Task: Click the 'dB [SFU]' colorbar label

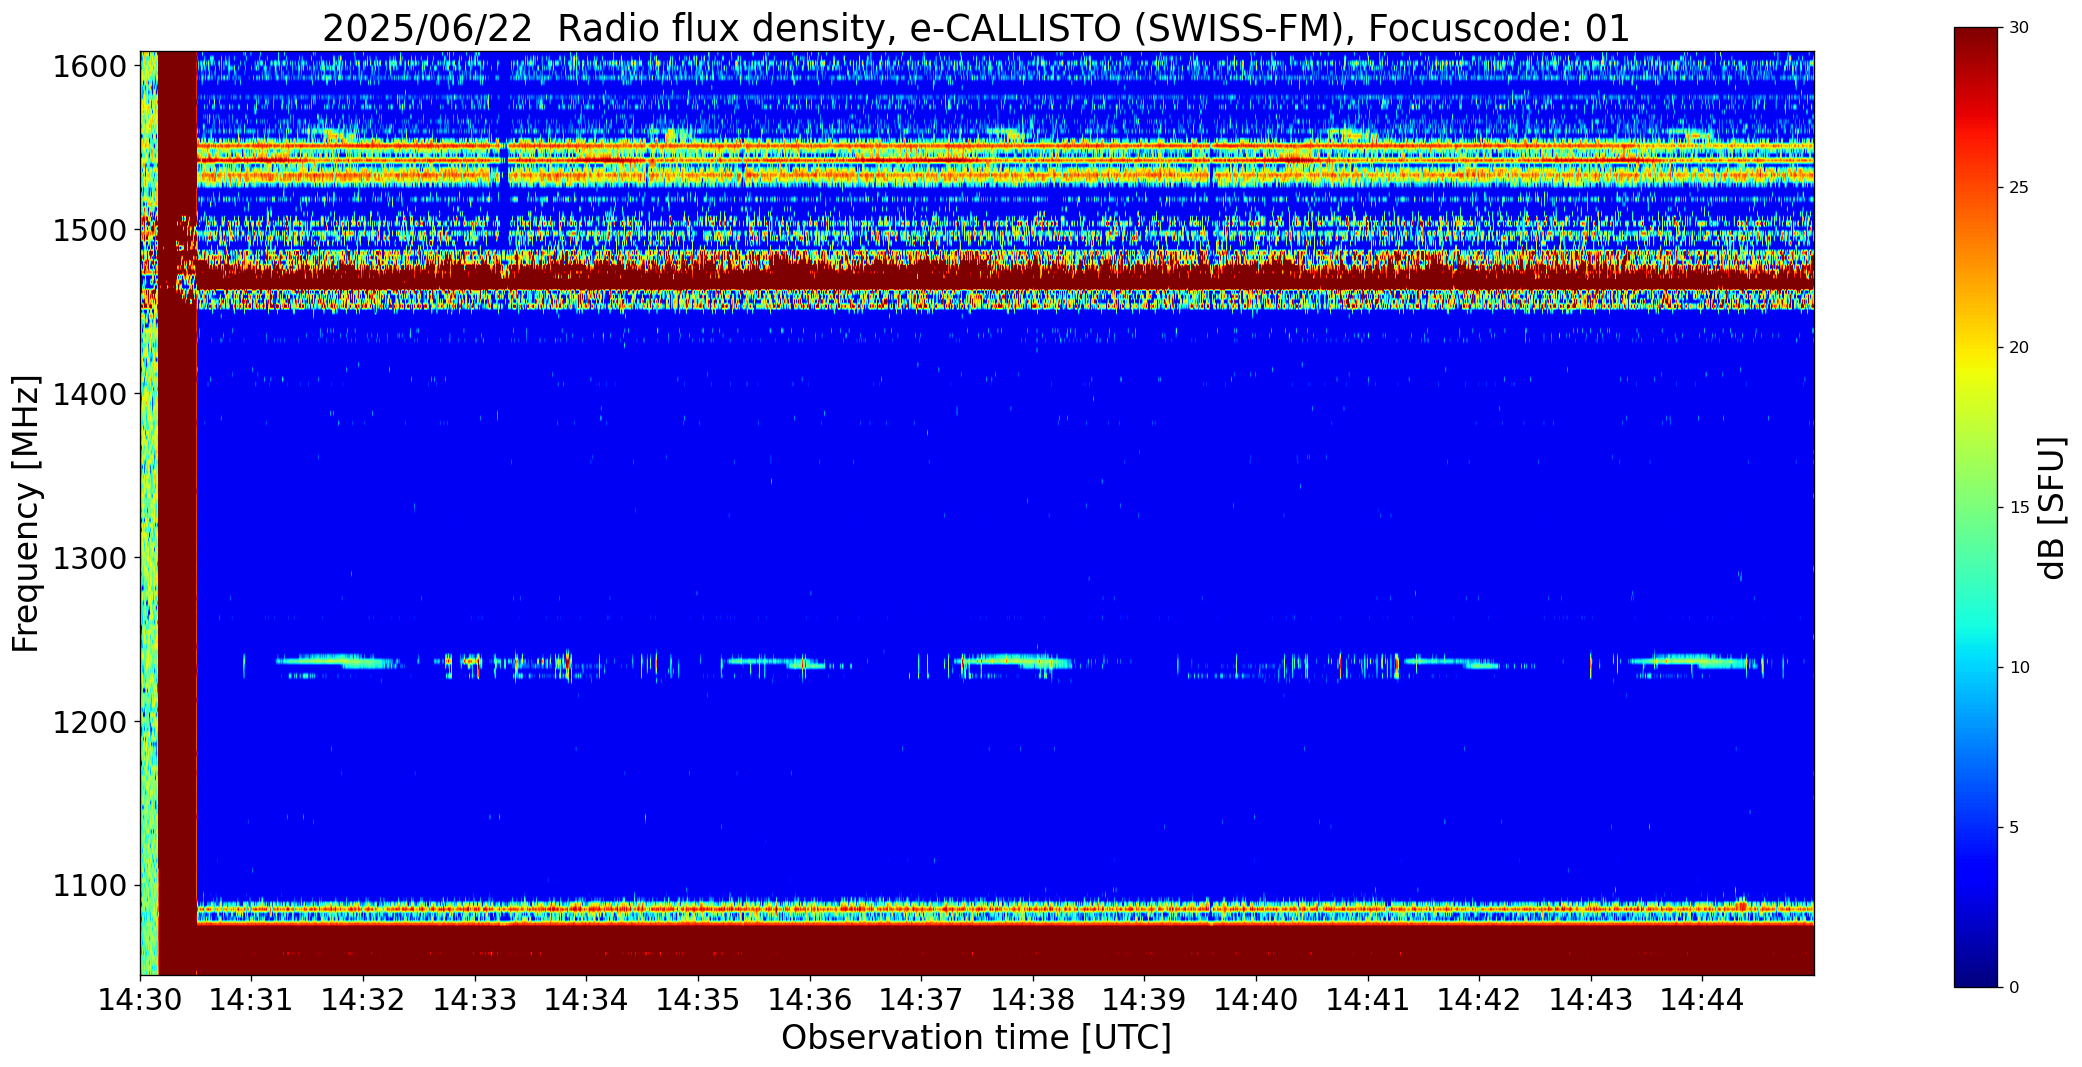Action: (2052, 507)
